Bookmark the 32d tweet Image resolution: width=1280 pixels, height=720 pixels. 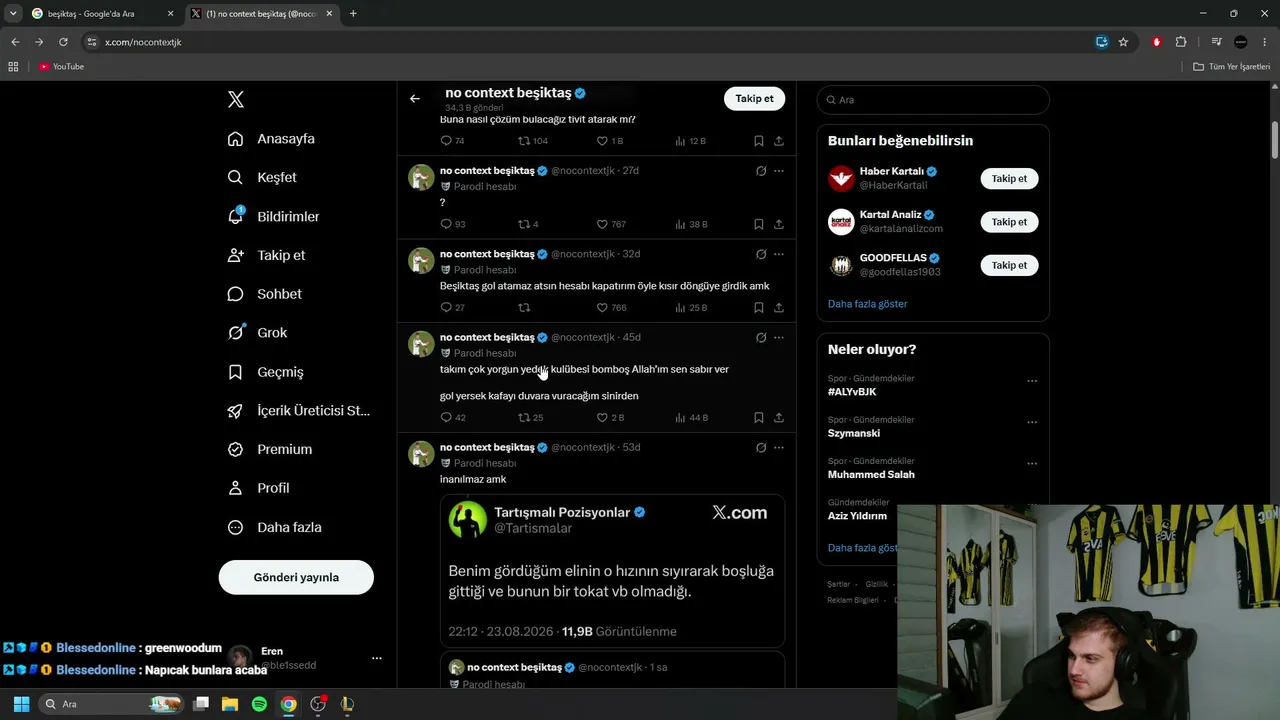point(759,307)
